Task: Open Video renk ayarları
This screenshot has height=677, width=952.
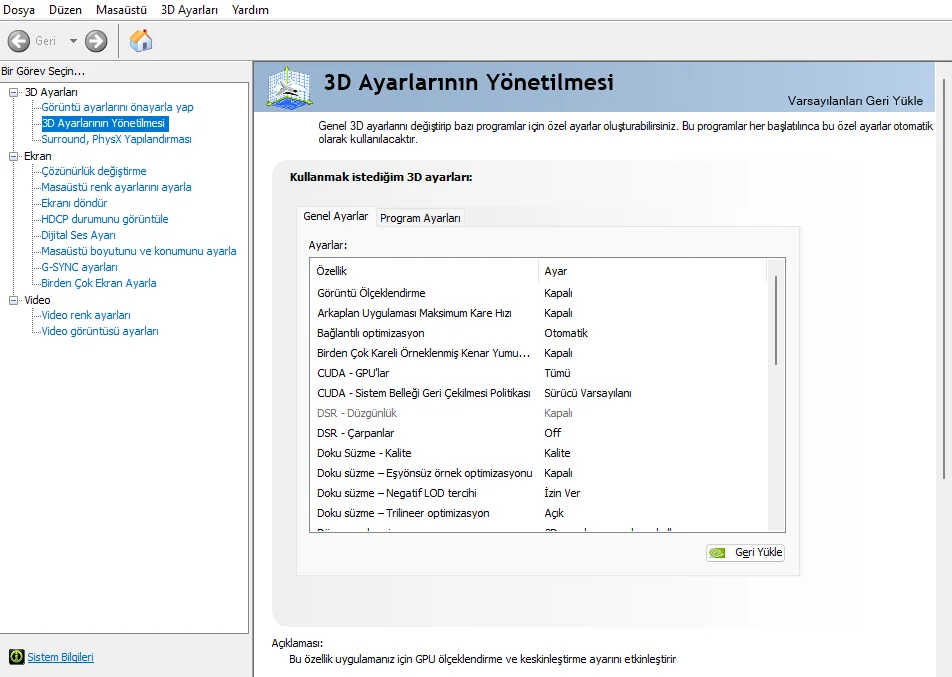Action: [86, 315]
